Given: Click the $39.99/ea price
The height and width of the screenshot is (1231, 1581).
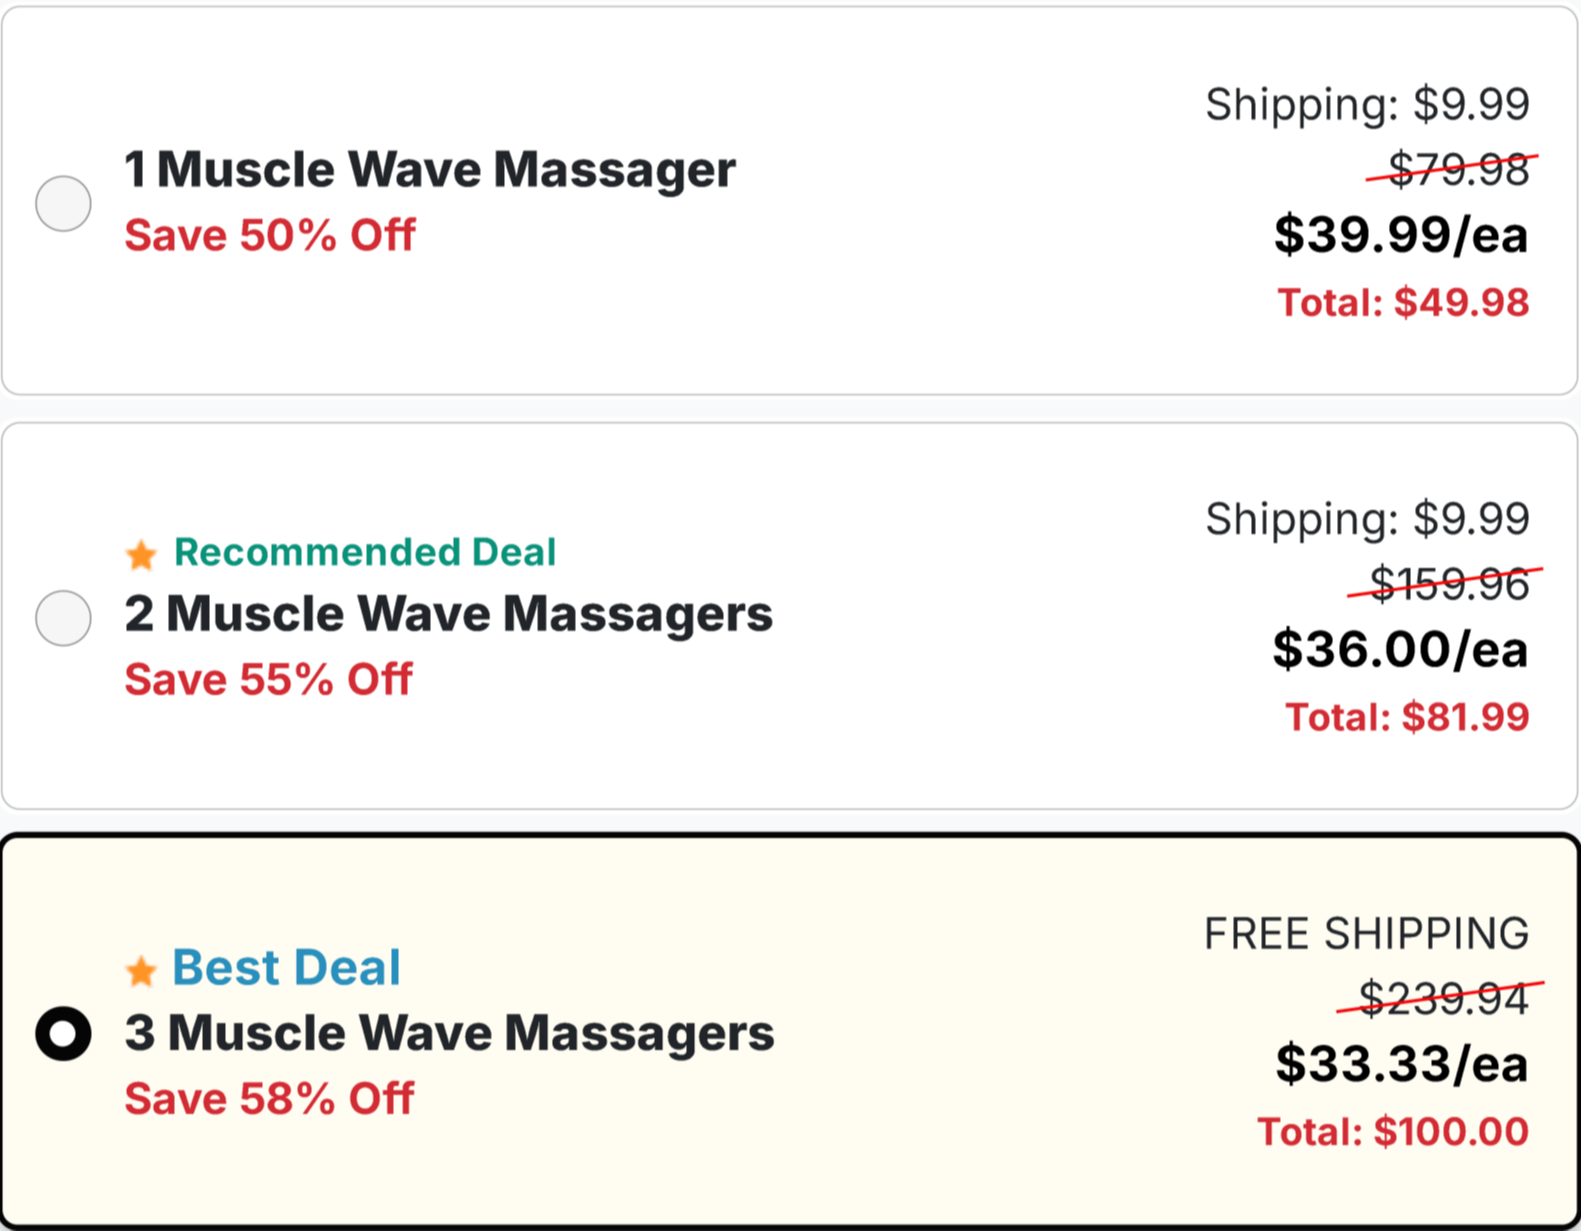Looking at the screenshot, I should click(x=1400, y=235).
